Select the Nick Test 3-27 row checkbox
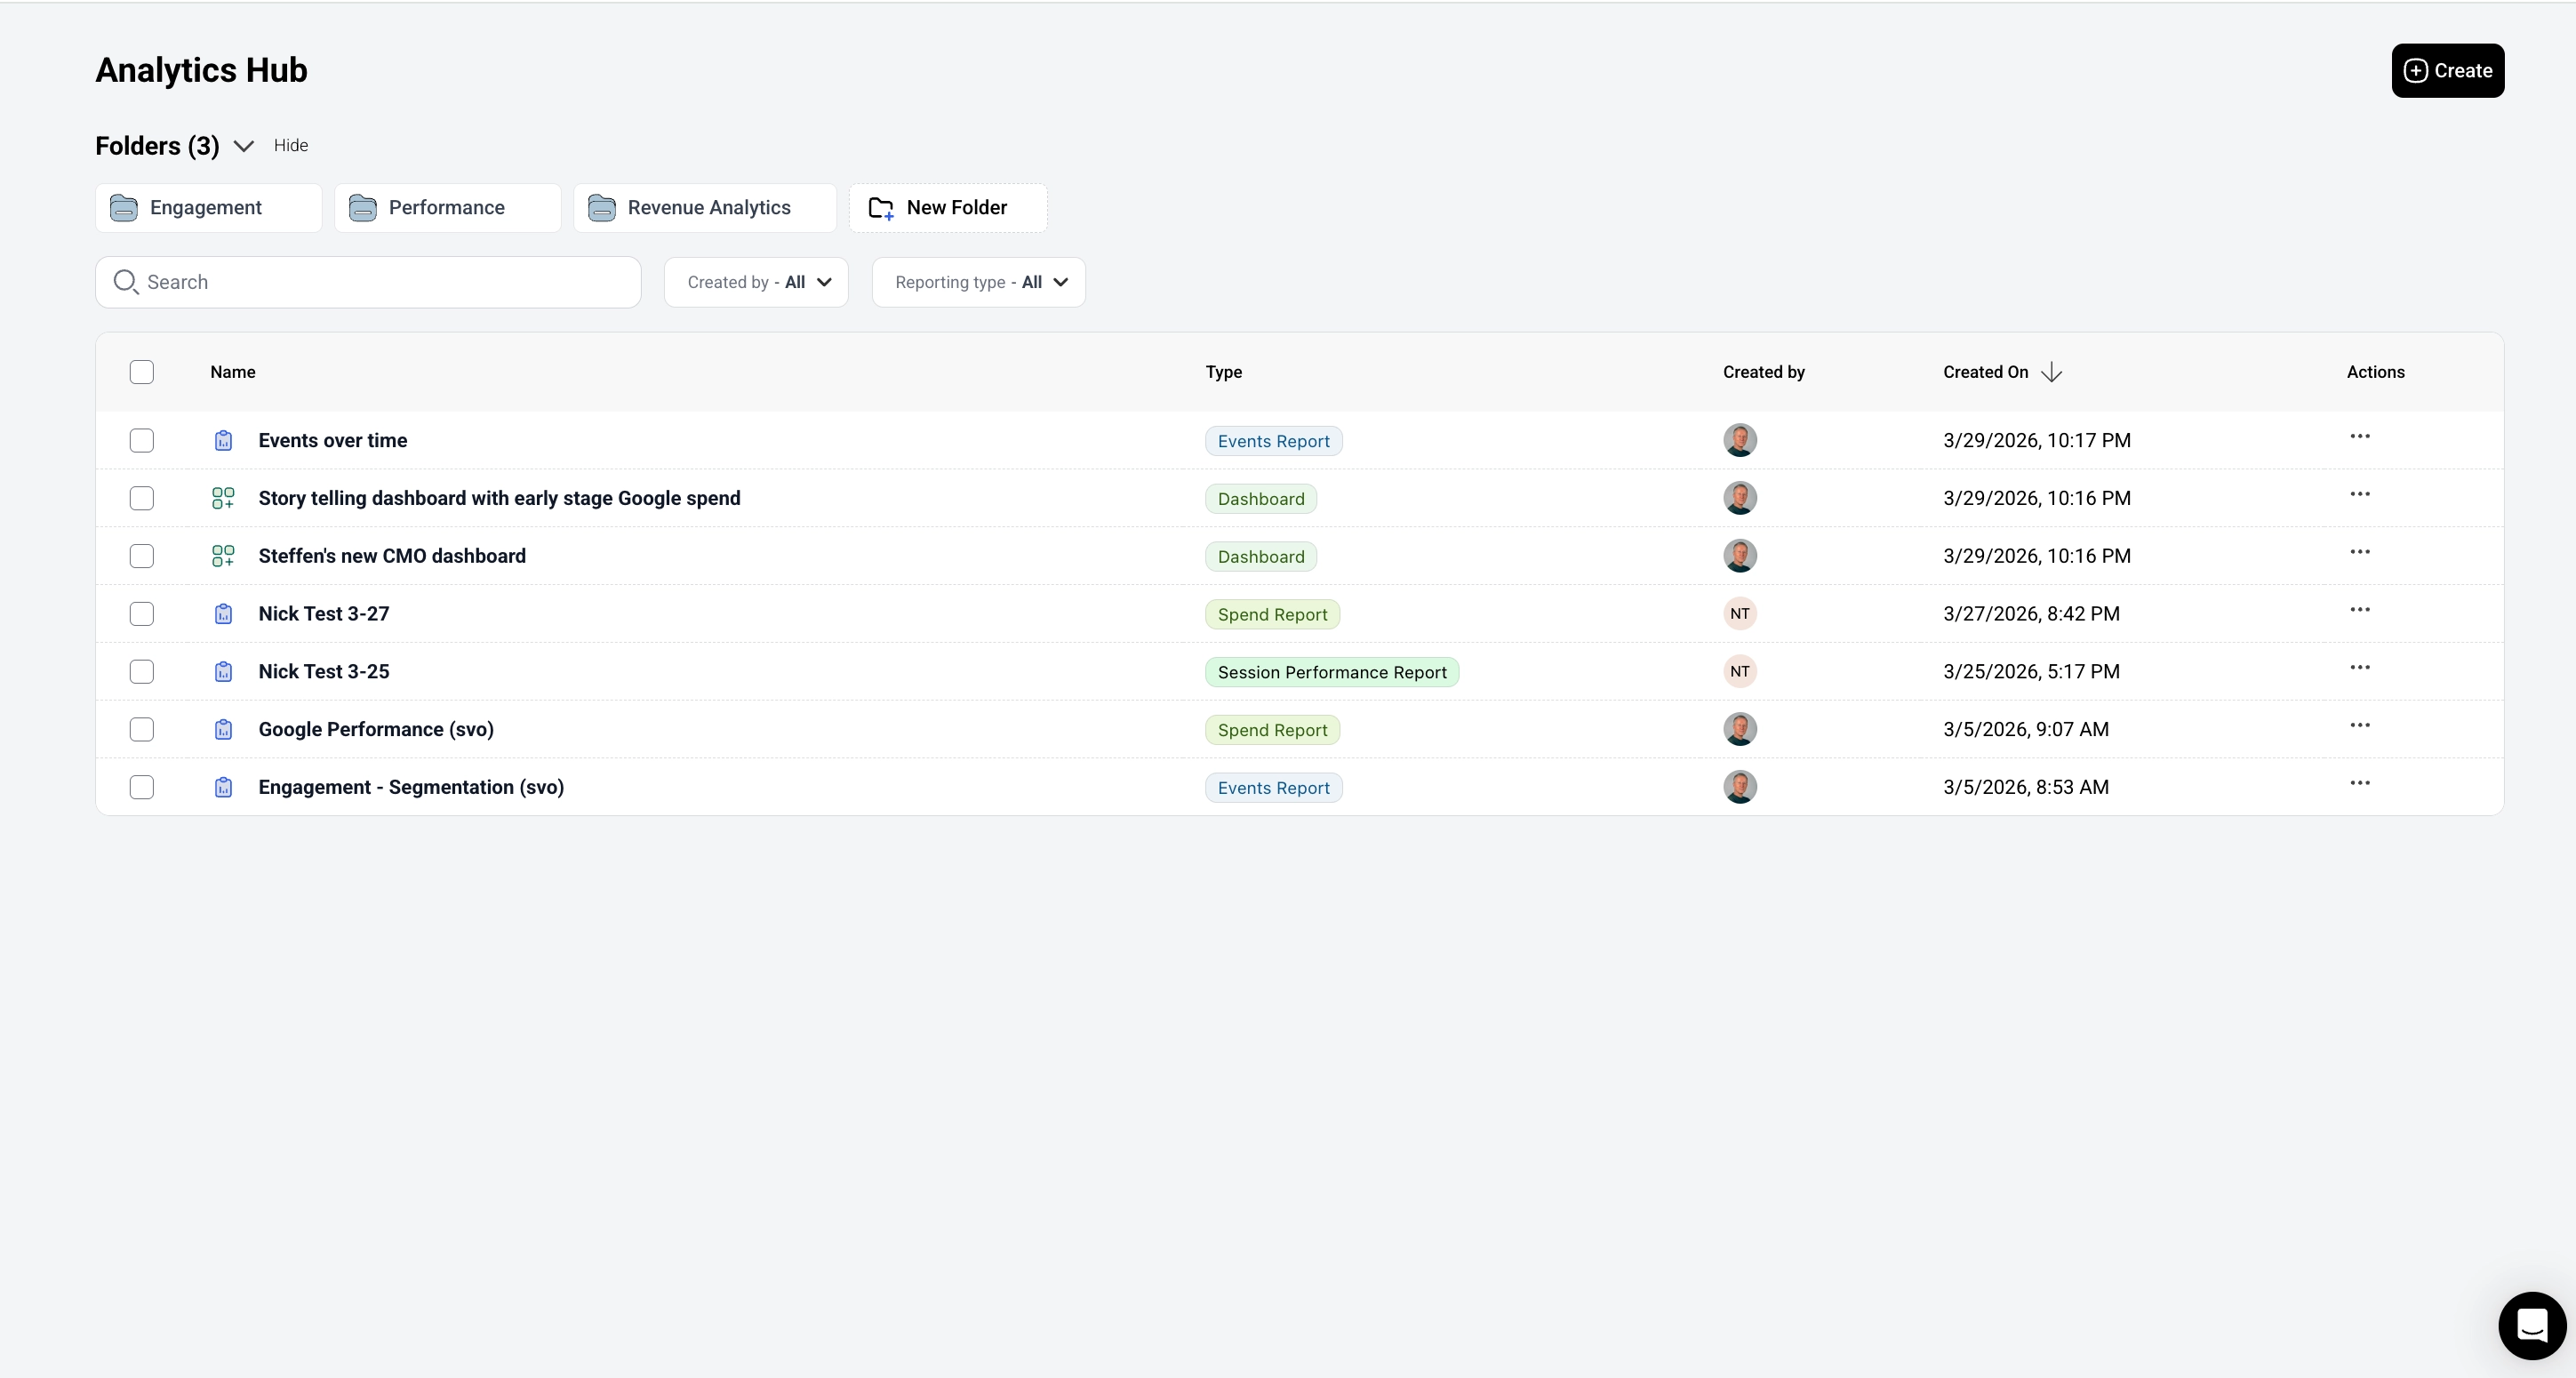 [142, 614]
